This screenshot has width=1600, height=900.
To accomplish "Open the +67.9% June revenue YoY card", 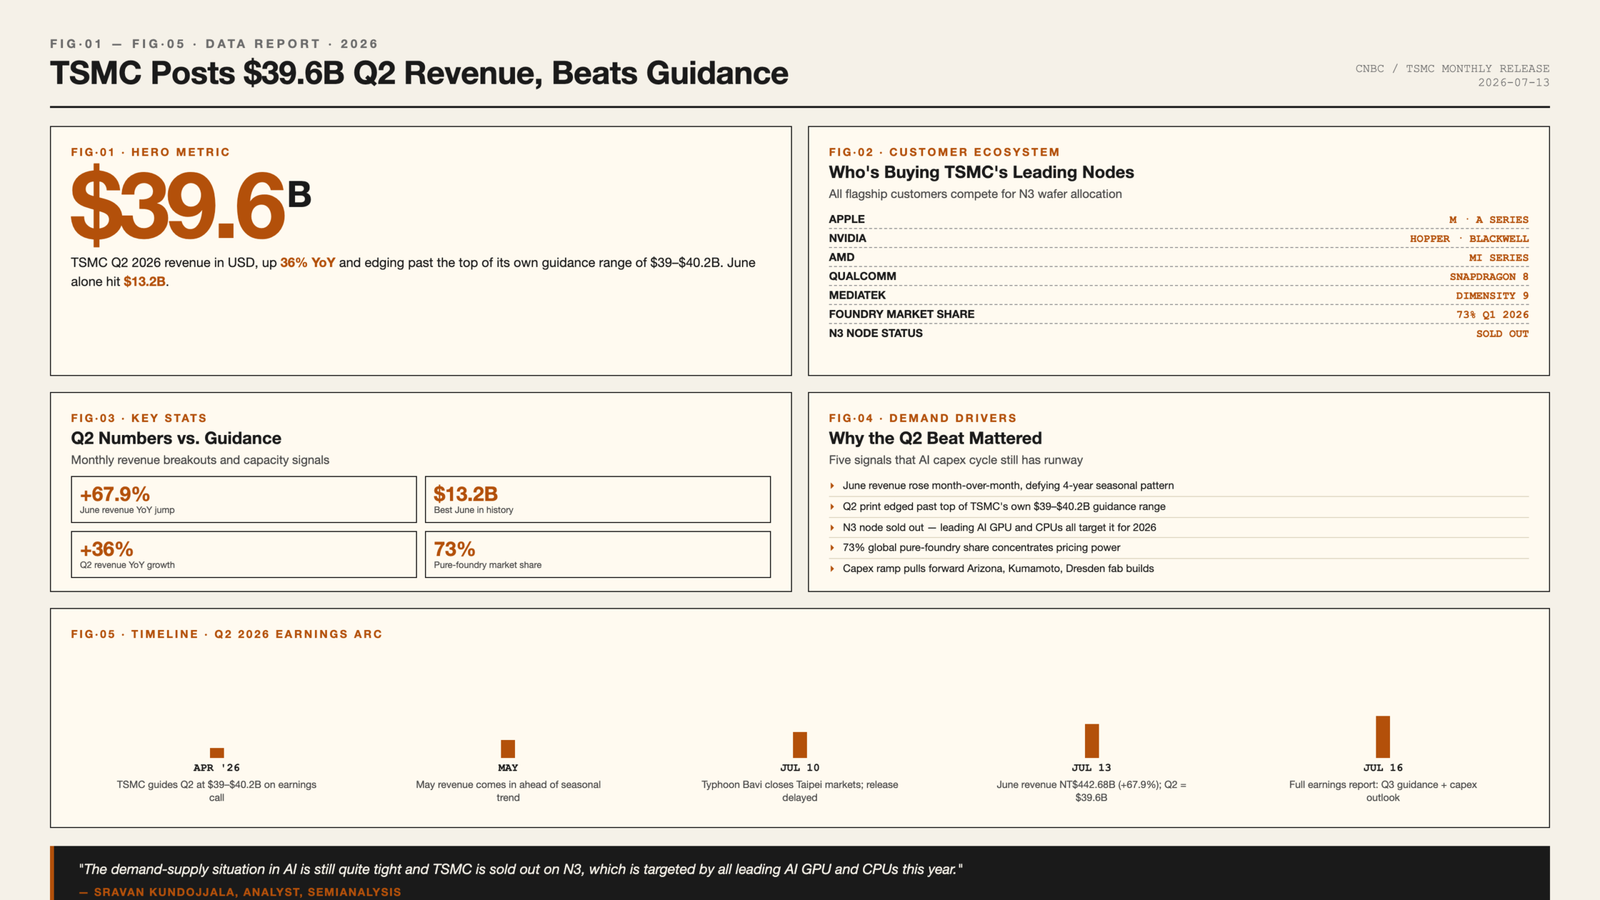I will tap(244, 499).
